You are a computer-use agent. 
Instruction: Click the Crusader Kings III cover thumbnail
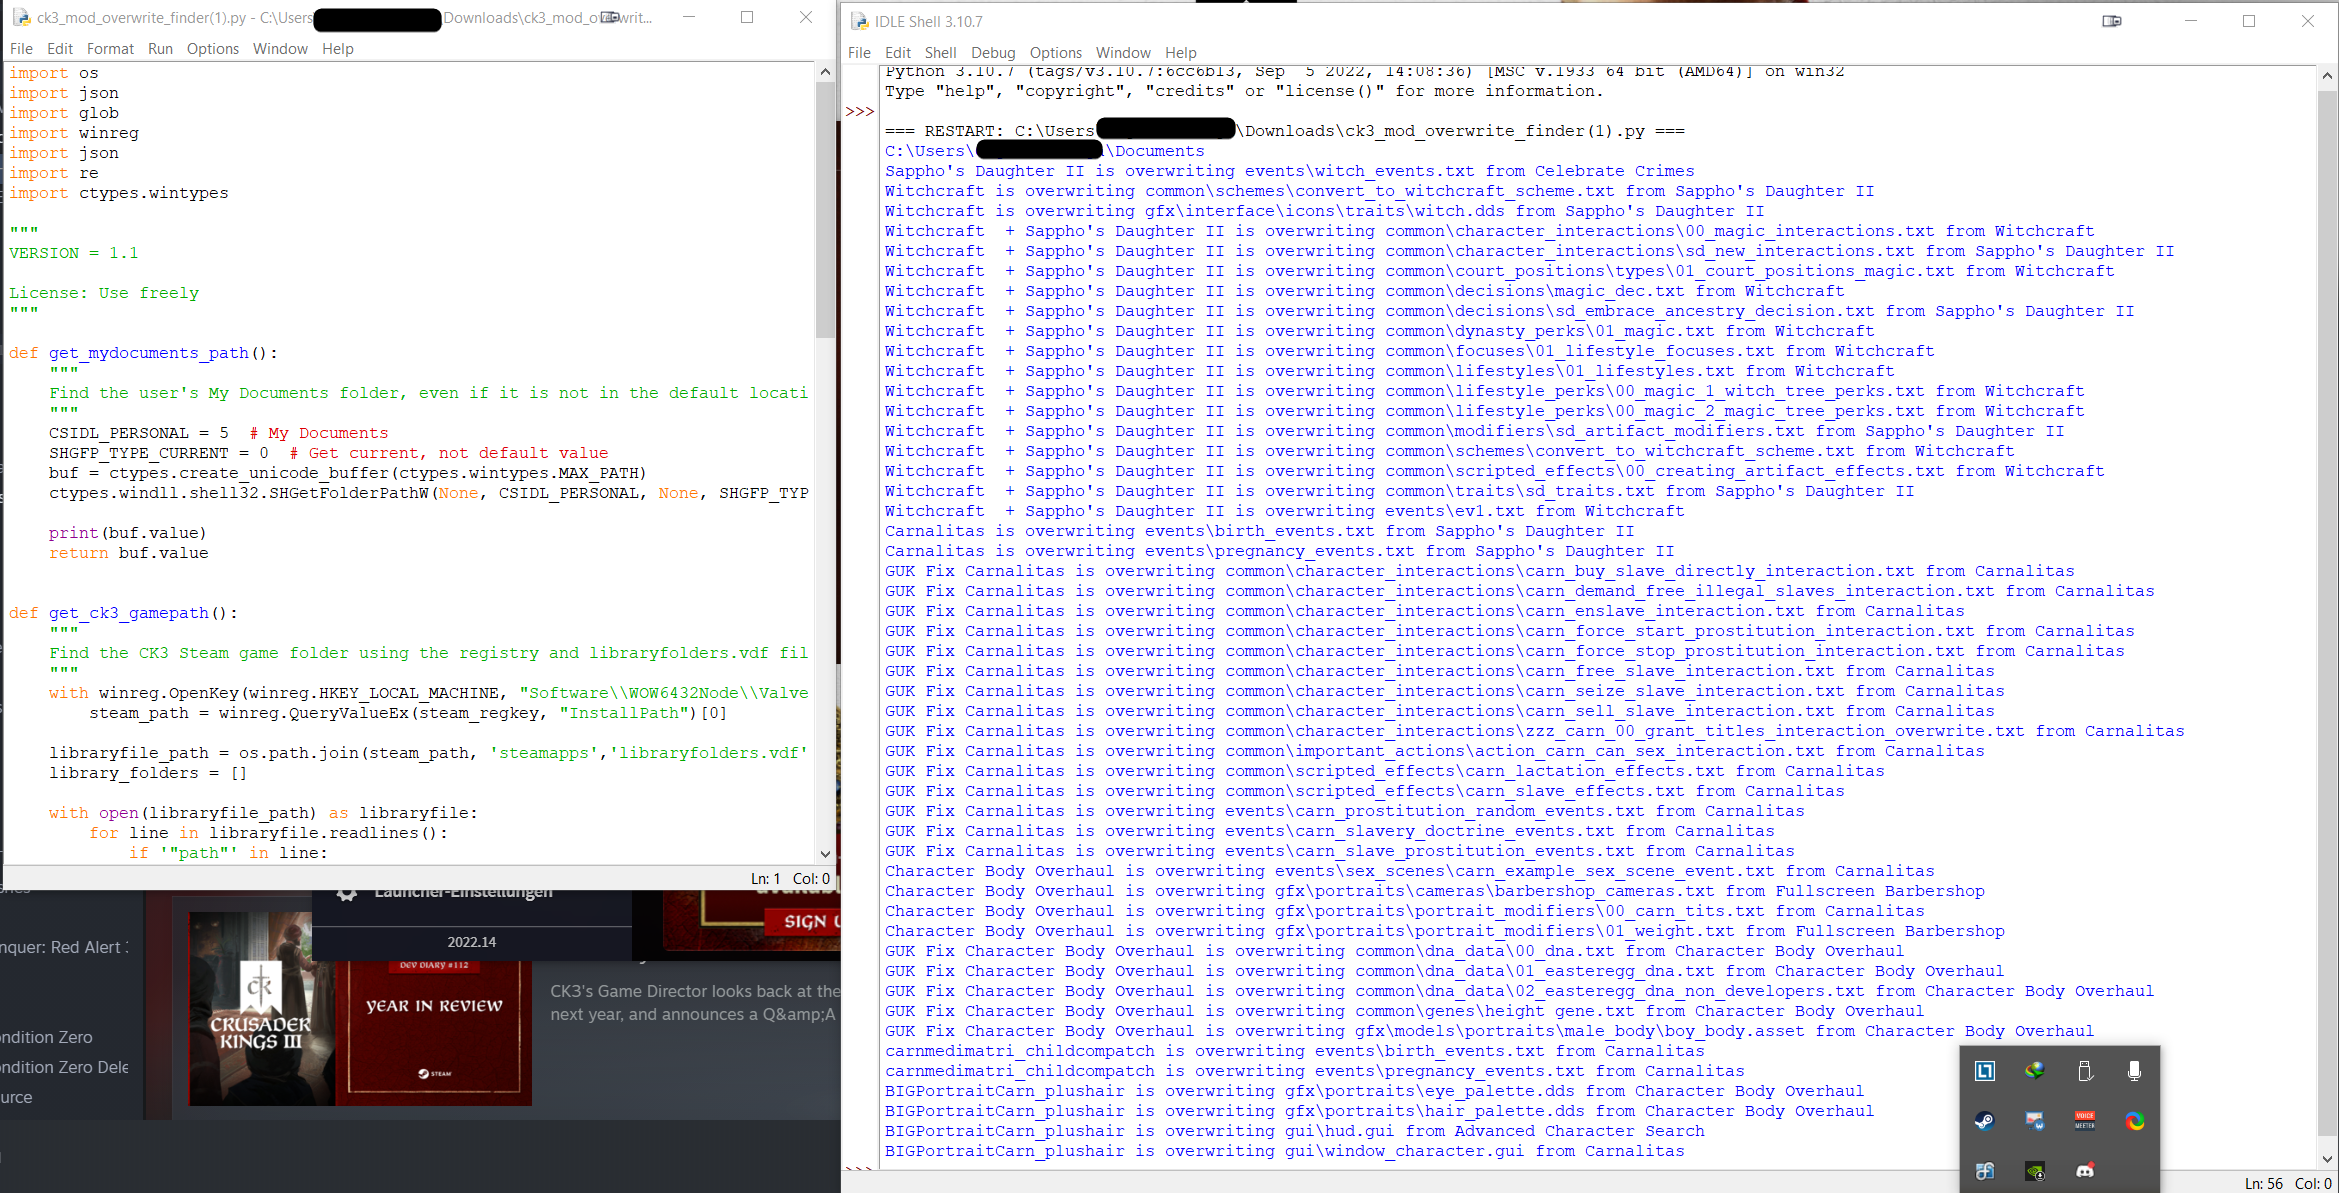[262, 1008]
